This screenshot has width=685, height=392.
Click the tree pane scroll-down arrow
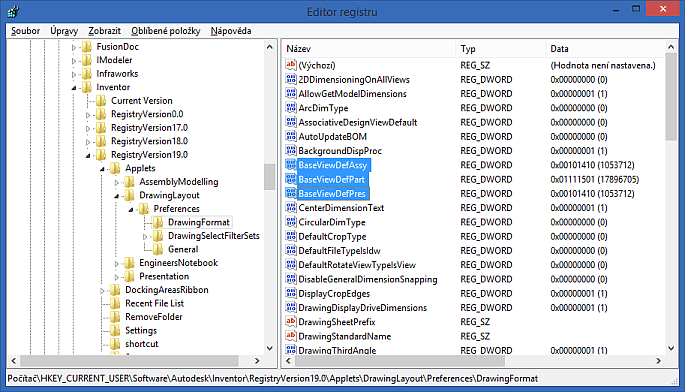click(x=270, y=348)
